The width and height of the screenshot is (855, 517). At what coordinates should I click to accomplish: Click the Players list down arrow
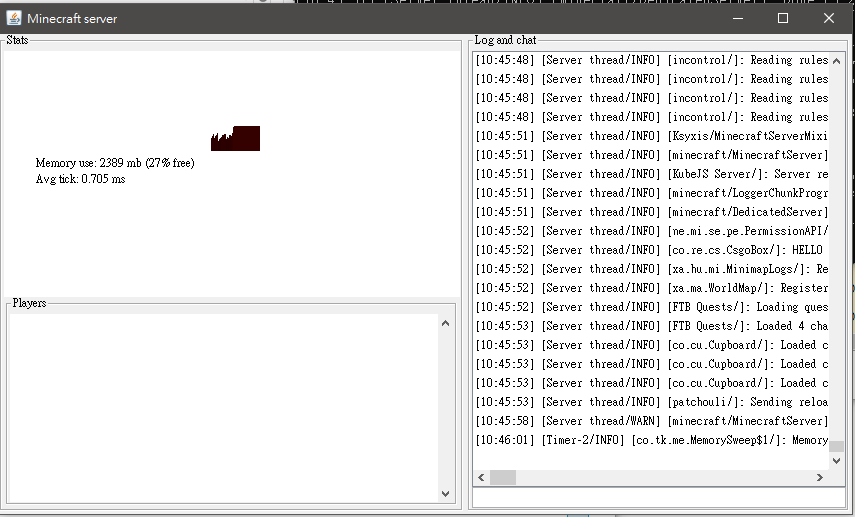coord(445,494)
